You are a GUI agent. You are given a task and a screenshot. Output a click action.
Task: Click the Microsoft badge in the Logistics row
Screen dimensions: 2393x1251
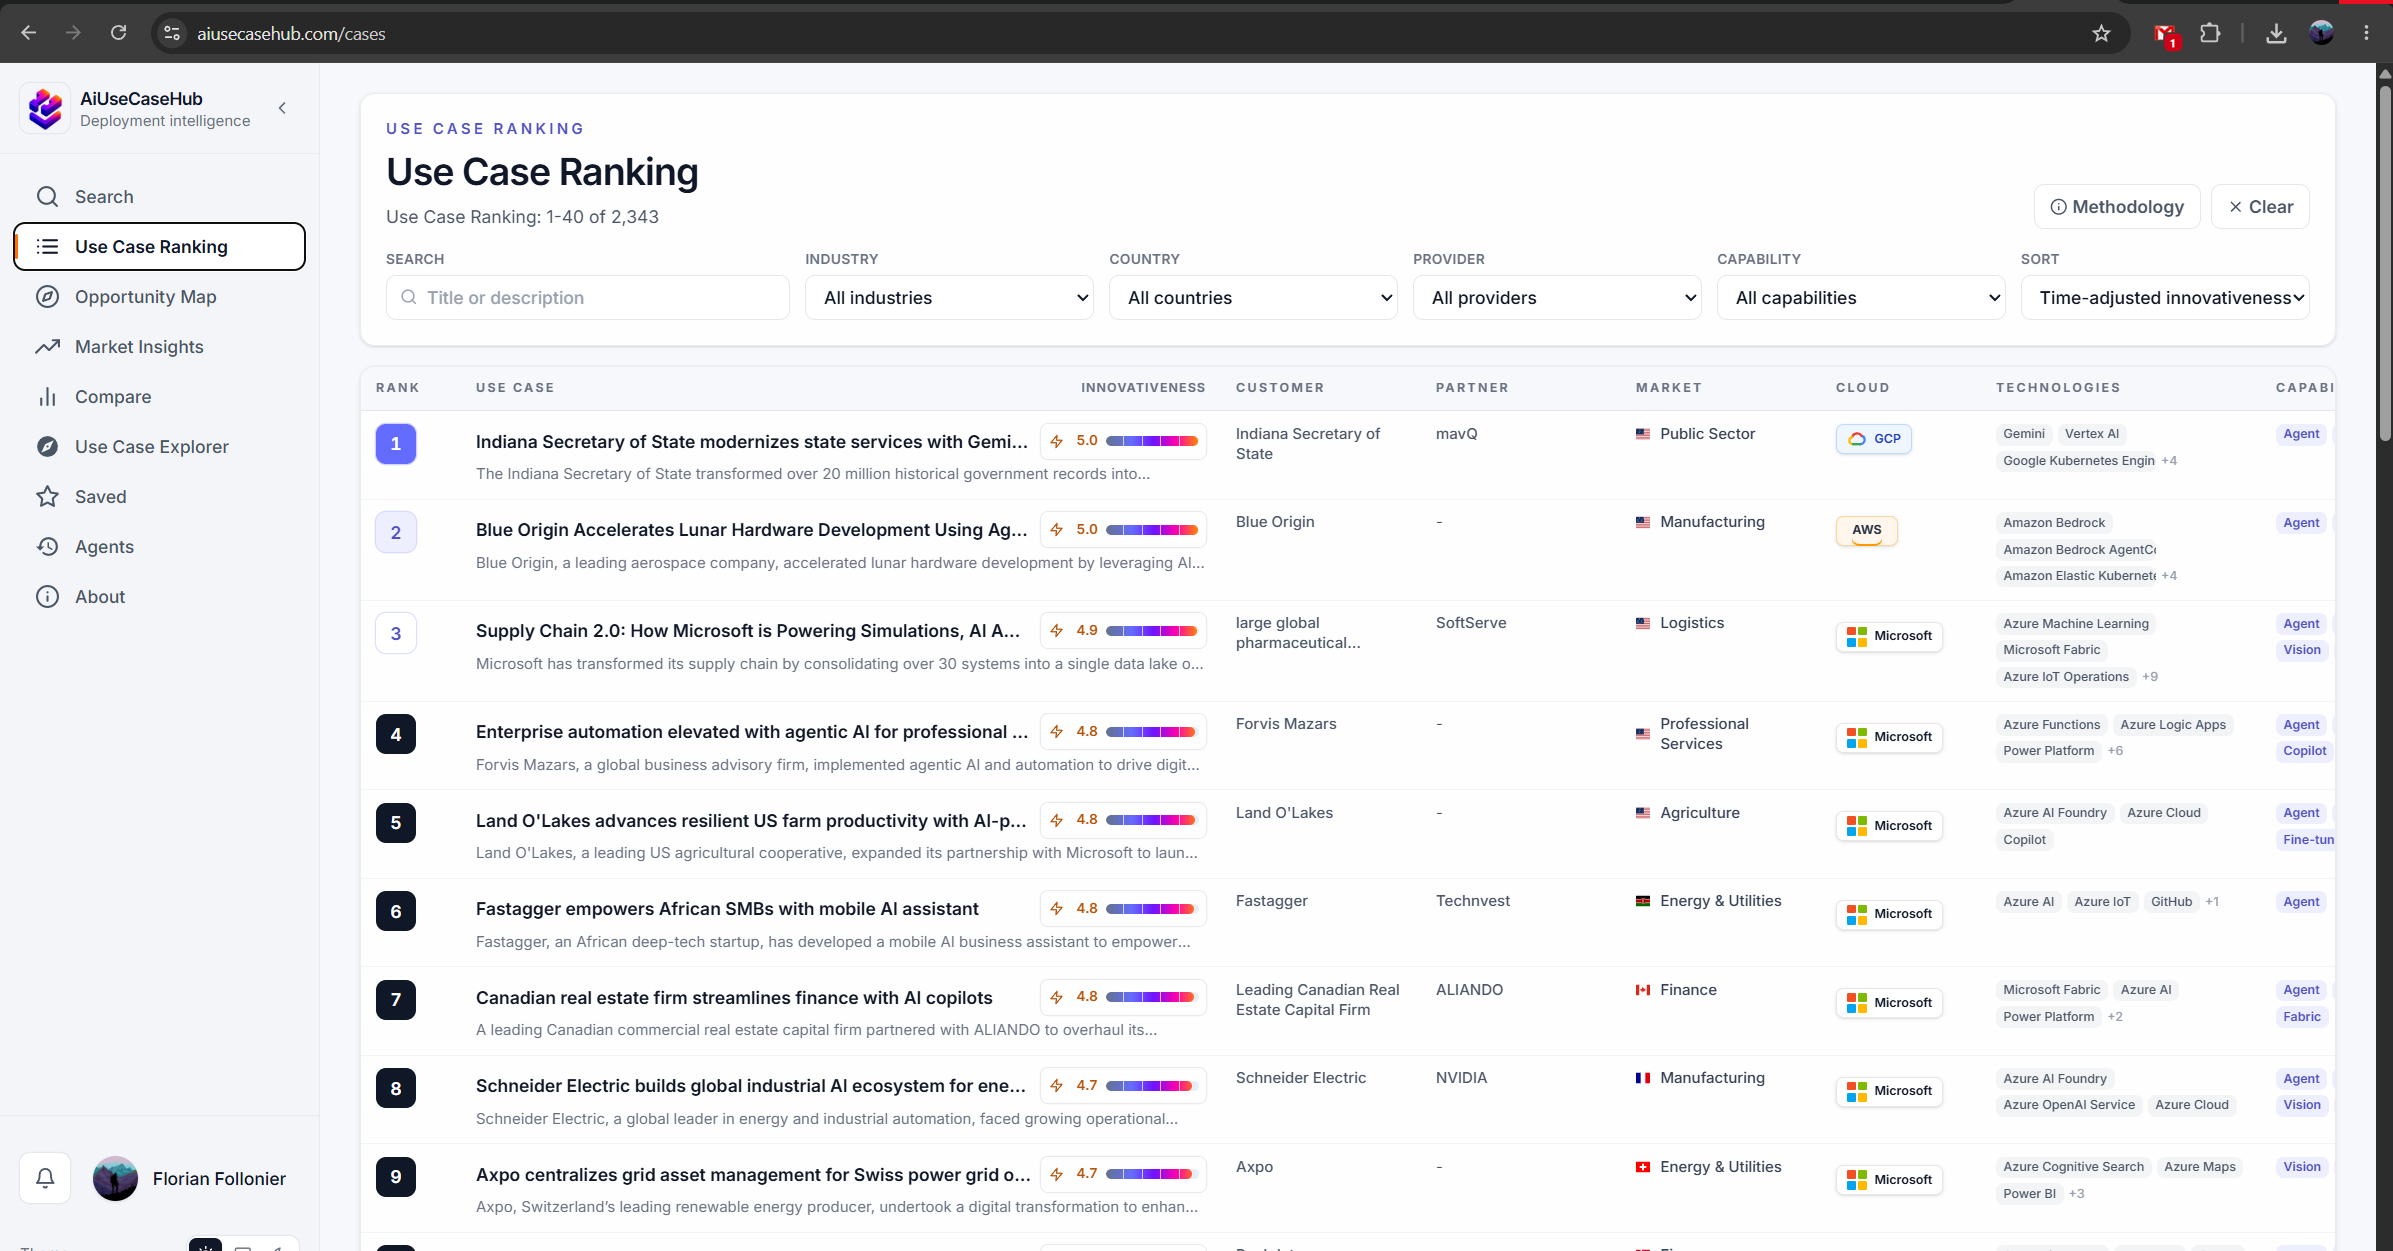(1889, 636)
